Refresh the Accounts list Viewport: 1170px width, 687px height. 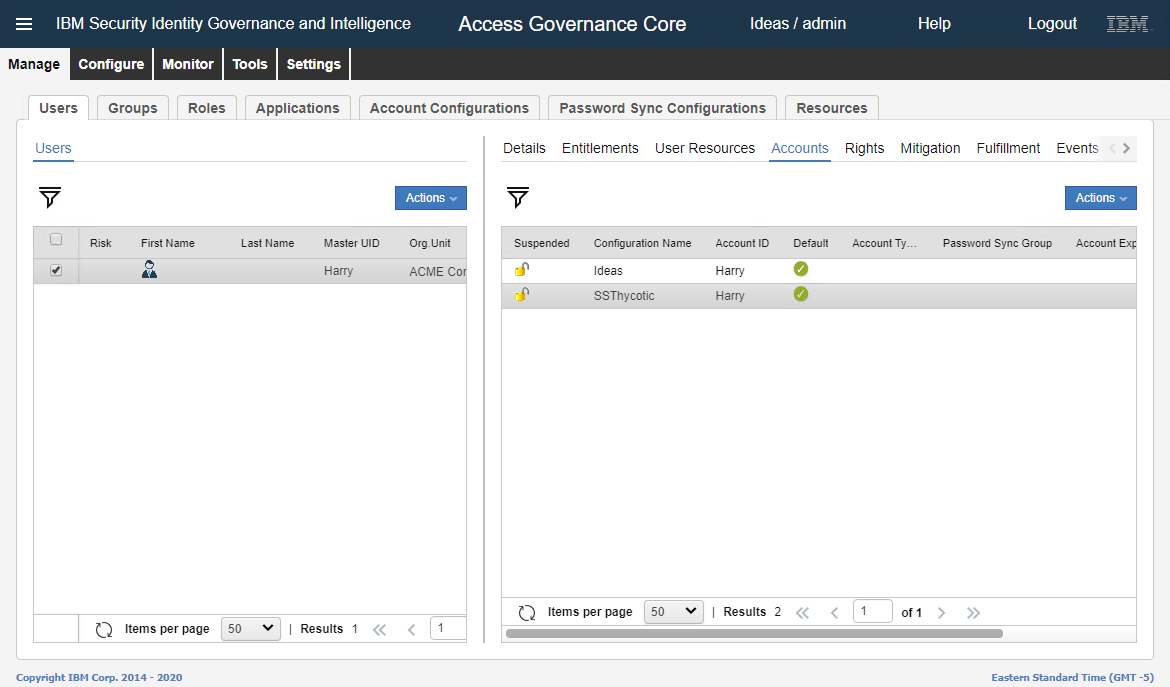pyautogui.click(x=527, y=612)
